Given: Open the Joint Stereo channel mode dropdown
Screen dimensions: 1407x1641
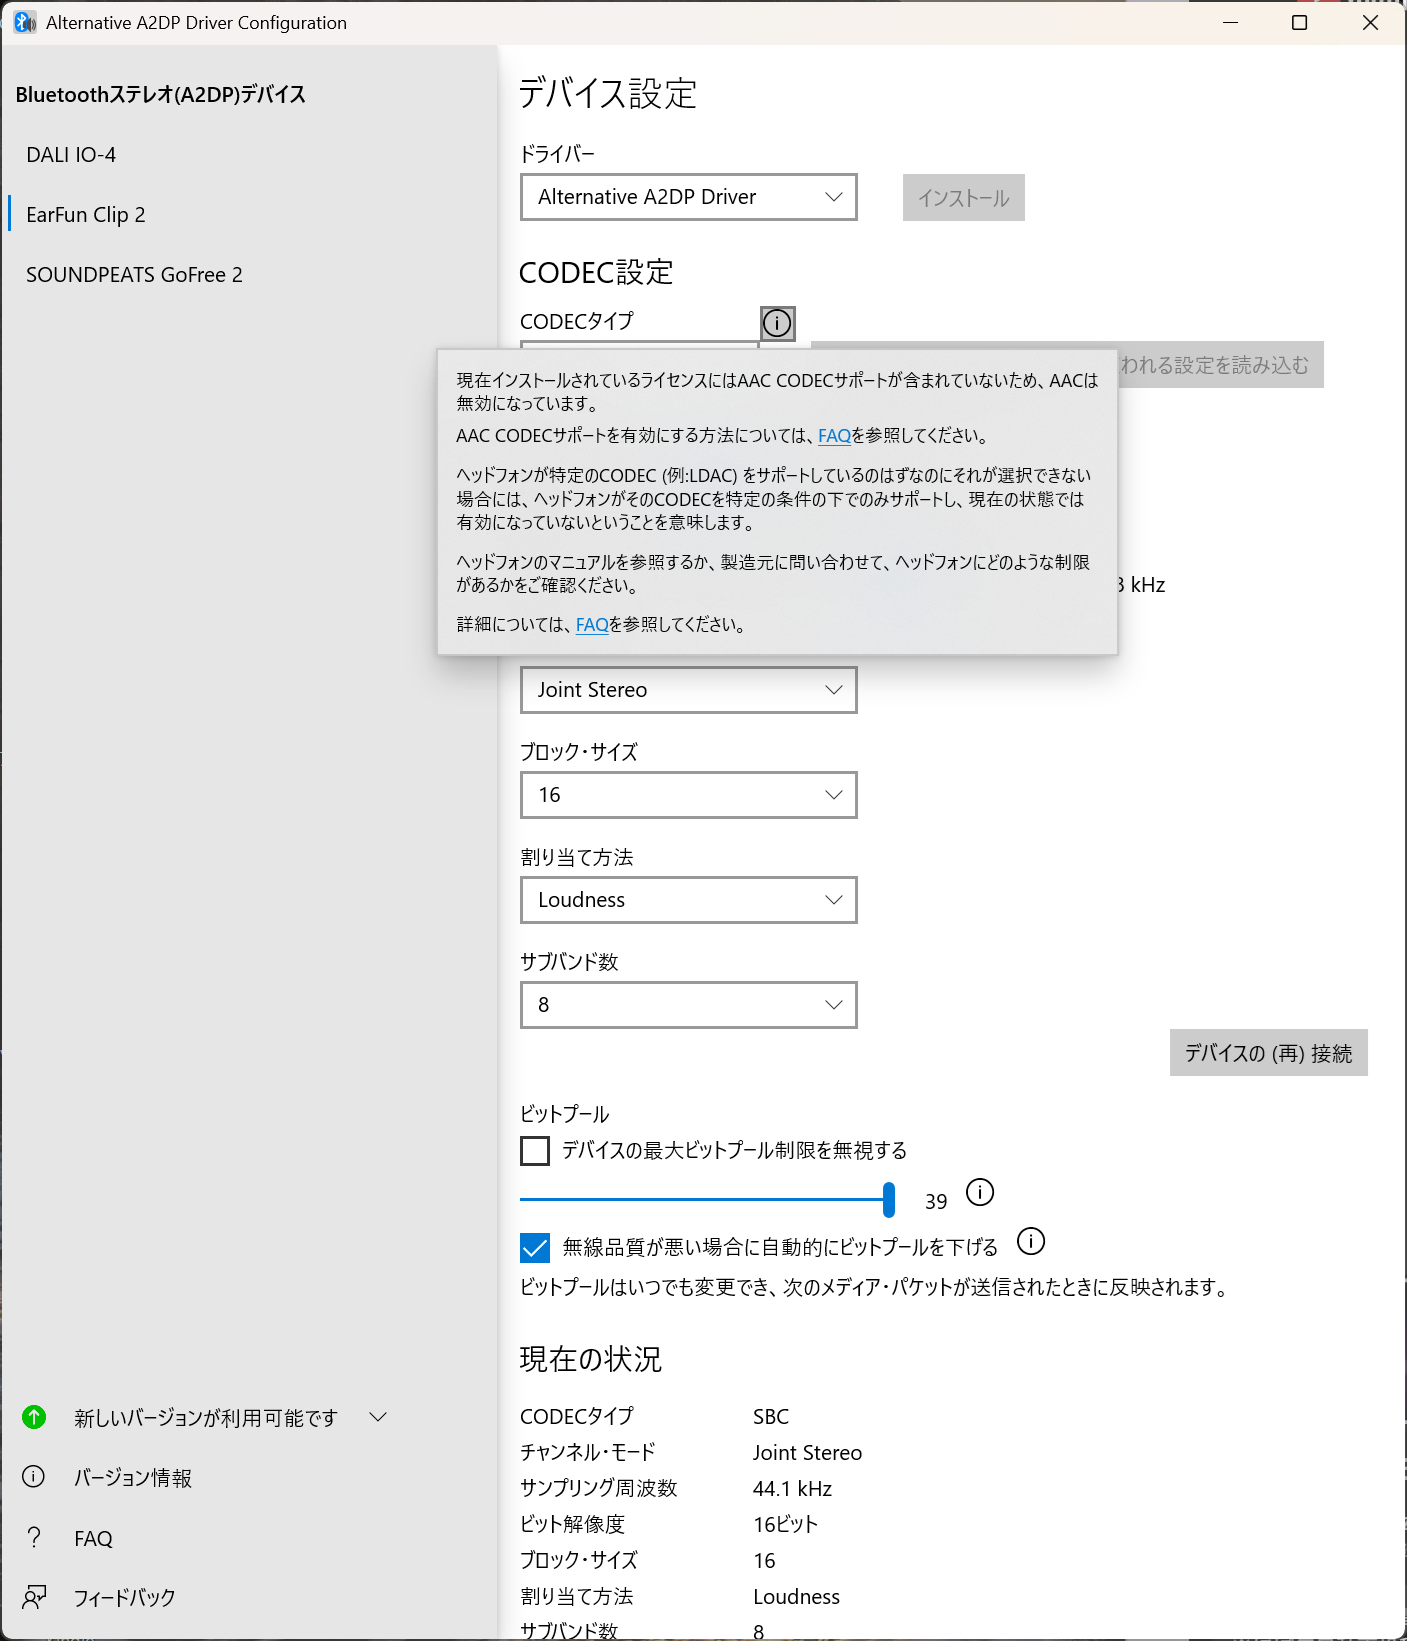Looking at the screenshot, I should [689, 690].
